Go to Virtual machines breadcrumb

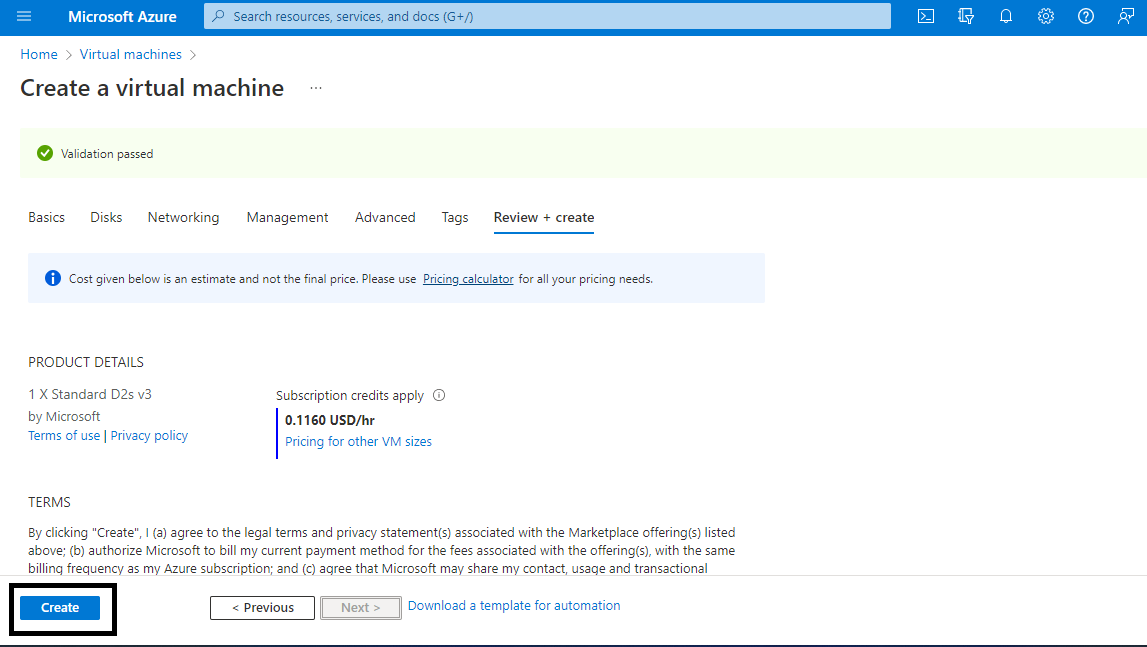(130, 54)
